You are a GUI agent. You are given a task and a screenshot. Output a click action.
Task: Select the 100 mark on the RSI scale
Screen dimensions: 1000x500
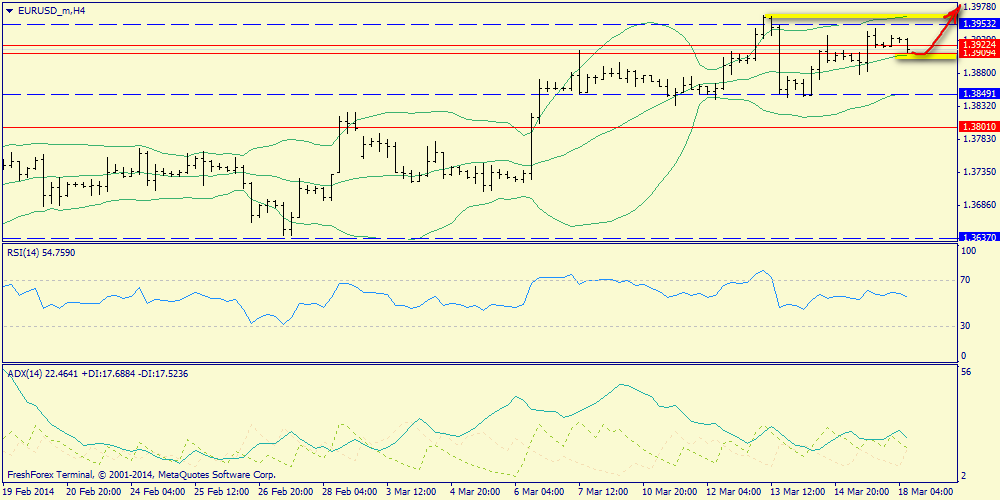click(x=969, y=251)
